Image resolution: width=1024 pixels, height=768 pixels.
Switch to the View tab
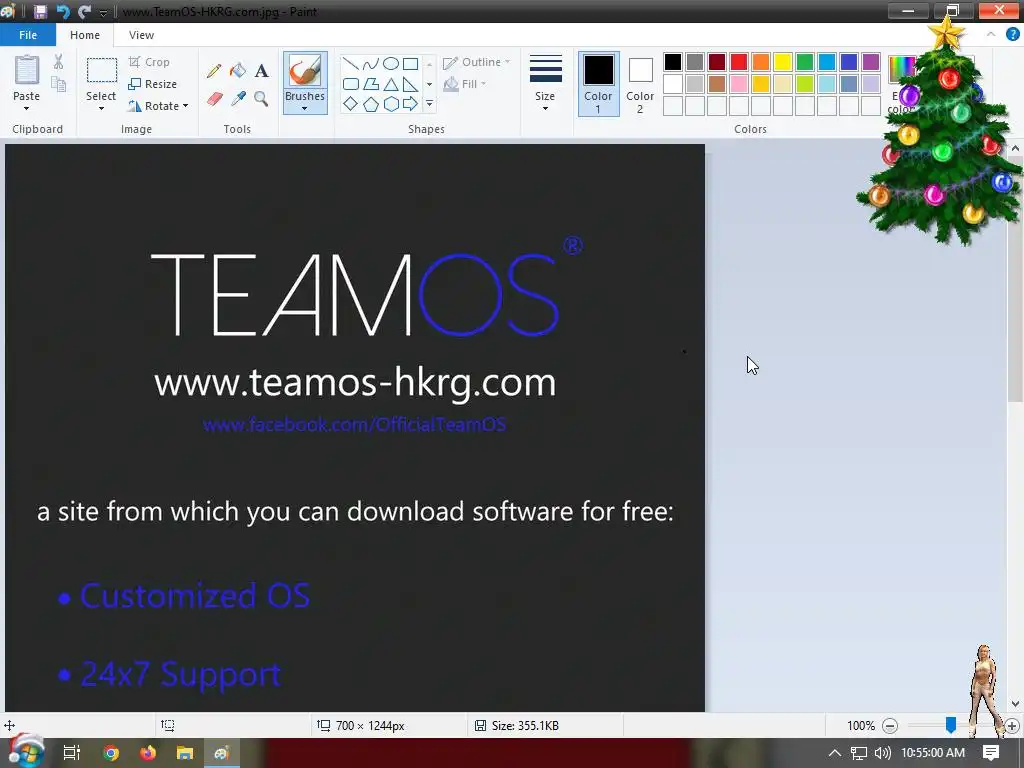(x=141, y=35)
